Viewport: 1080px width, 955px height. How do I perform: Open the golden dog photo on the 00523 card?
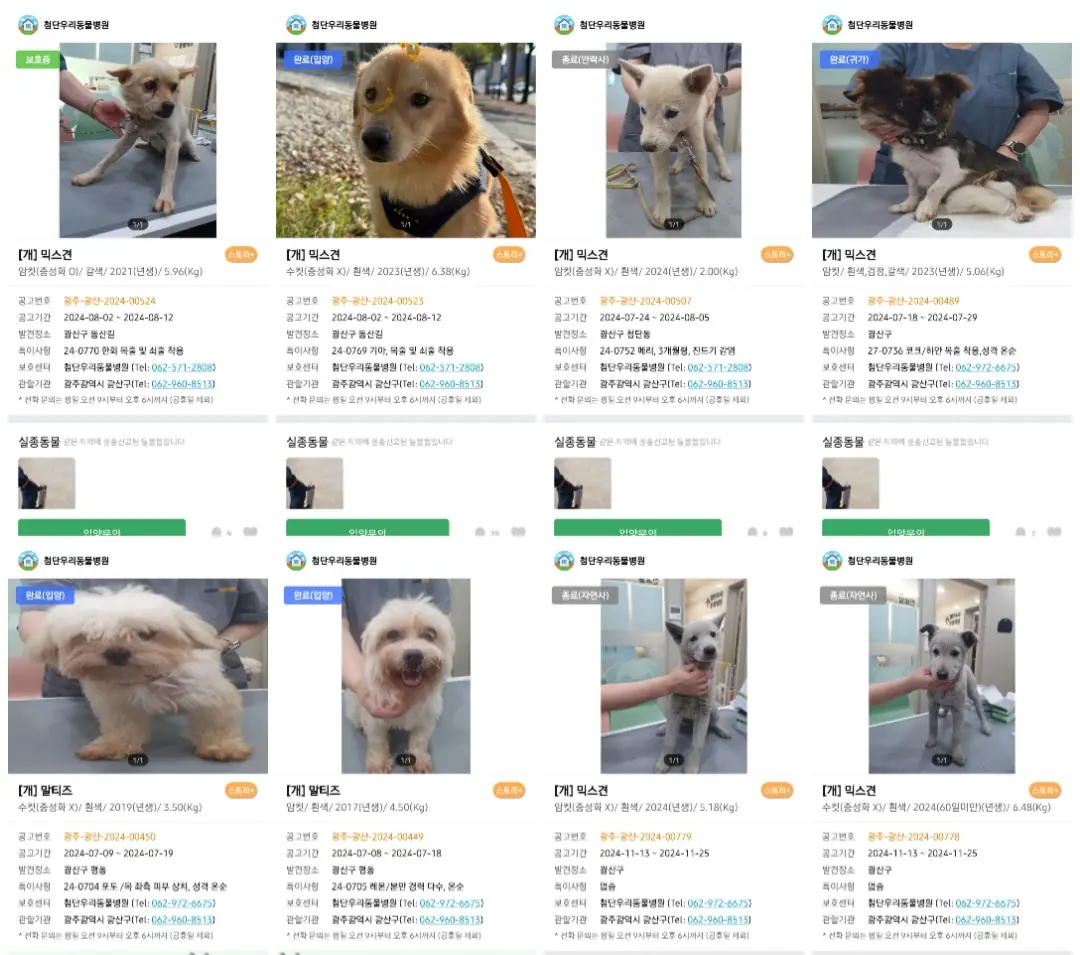coord(406,140)
